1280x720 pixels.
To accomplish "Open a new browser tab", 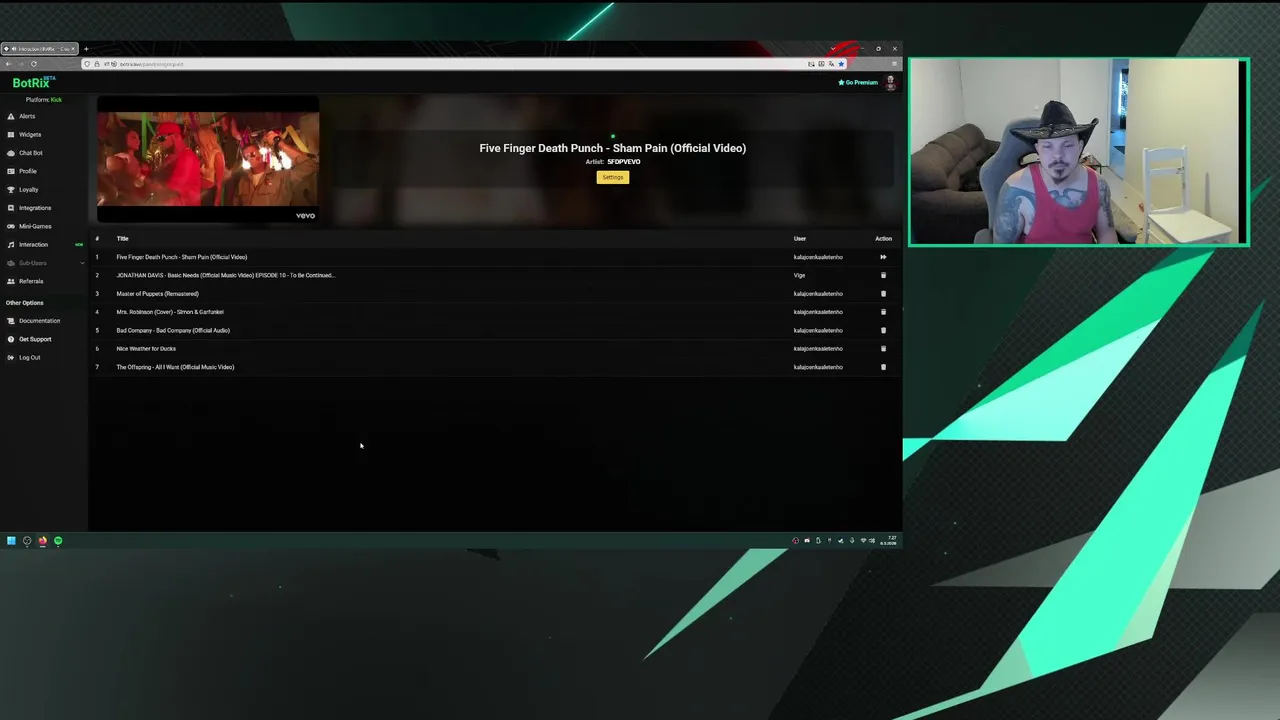I will (86, 49).
